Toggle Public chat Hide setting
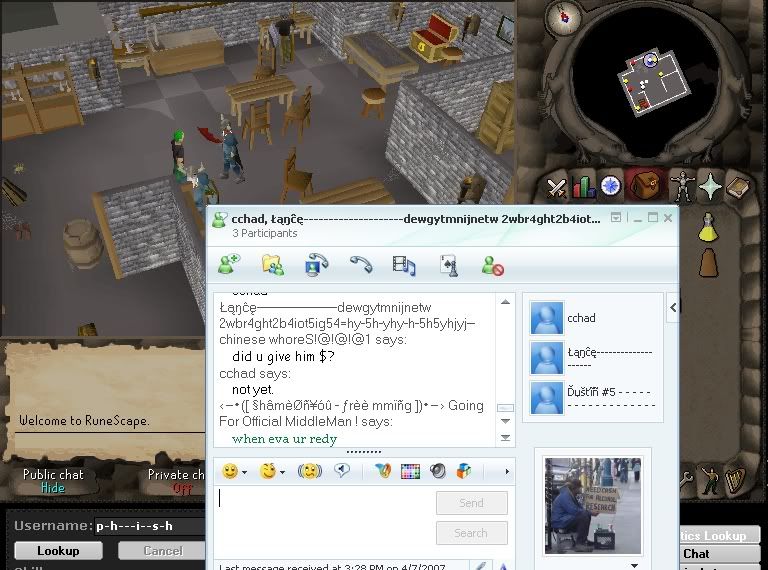The height and width of the screenshot is (570, 768). click(53, 481)
